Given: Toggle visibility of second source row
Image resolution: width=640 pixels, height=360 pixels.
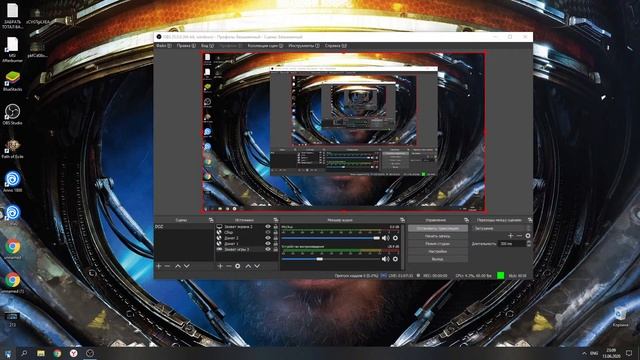Looking at the screenshot, I should tap(268, 232).
